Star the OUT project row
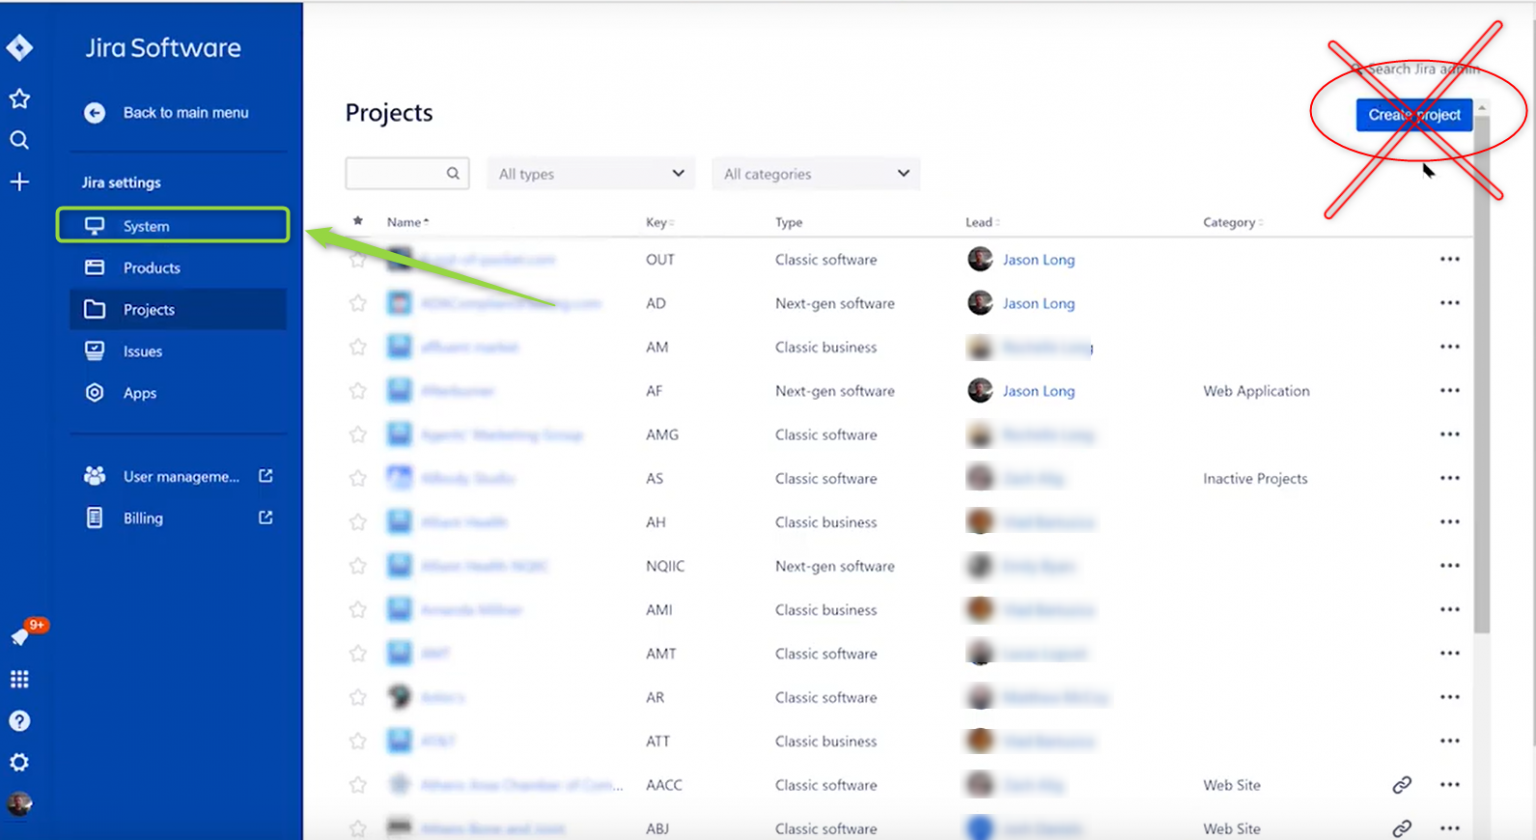 [x=357, y=259]
